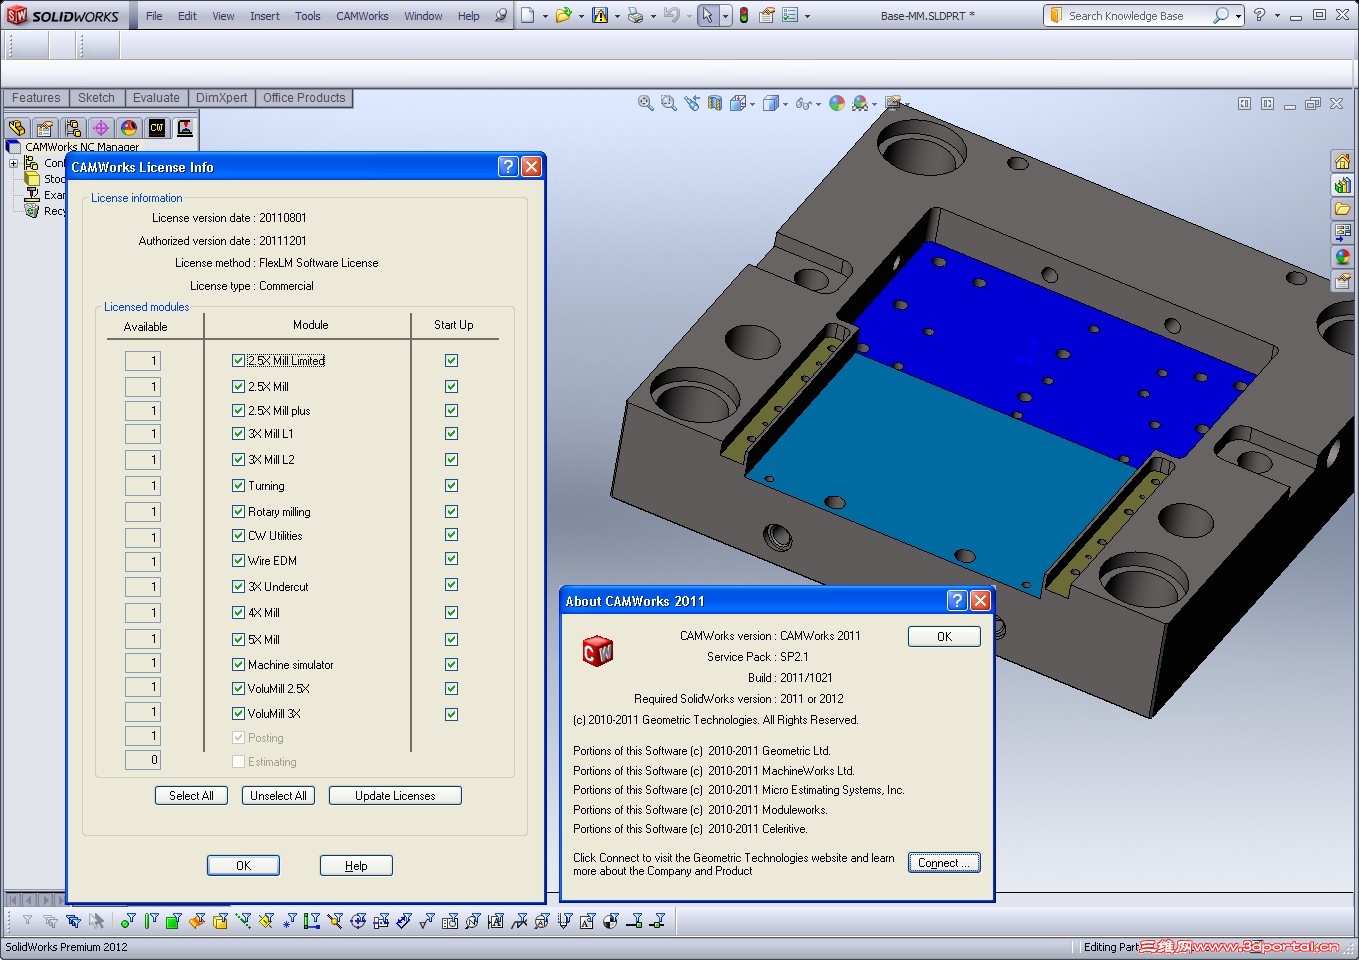Toggle the Wire EDM module checkbox
1359x960 pixels.
[238, 560]
